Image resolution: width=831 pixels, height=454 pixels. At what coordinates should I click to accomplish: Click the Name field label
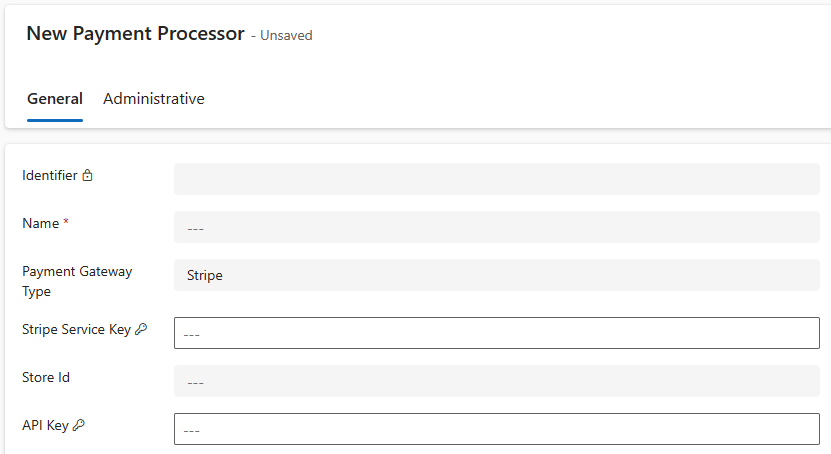[x=40, y=223]
